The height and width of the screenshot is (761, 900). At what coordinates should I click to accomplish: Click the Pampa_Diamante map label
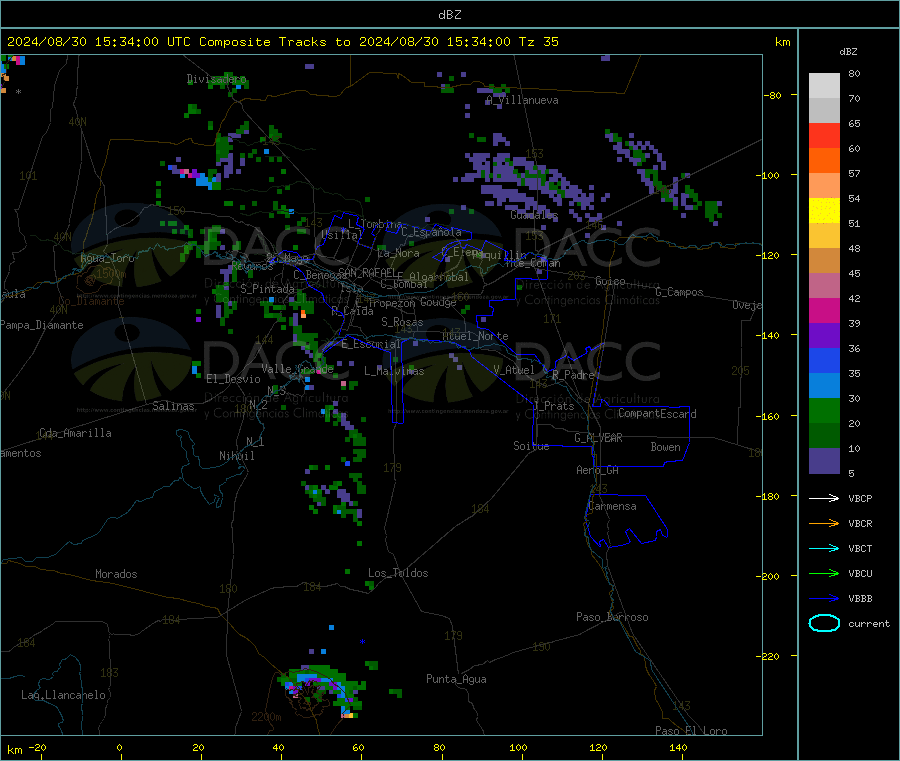pos(41,325)
